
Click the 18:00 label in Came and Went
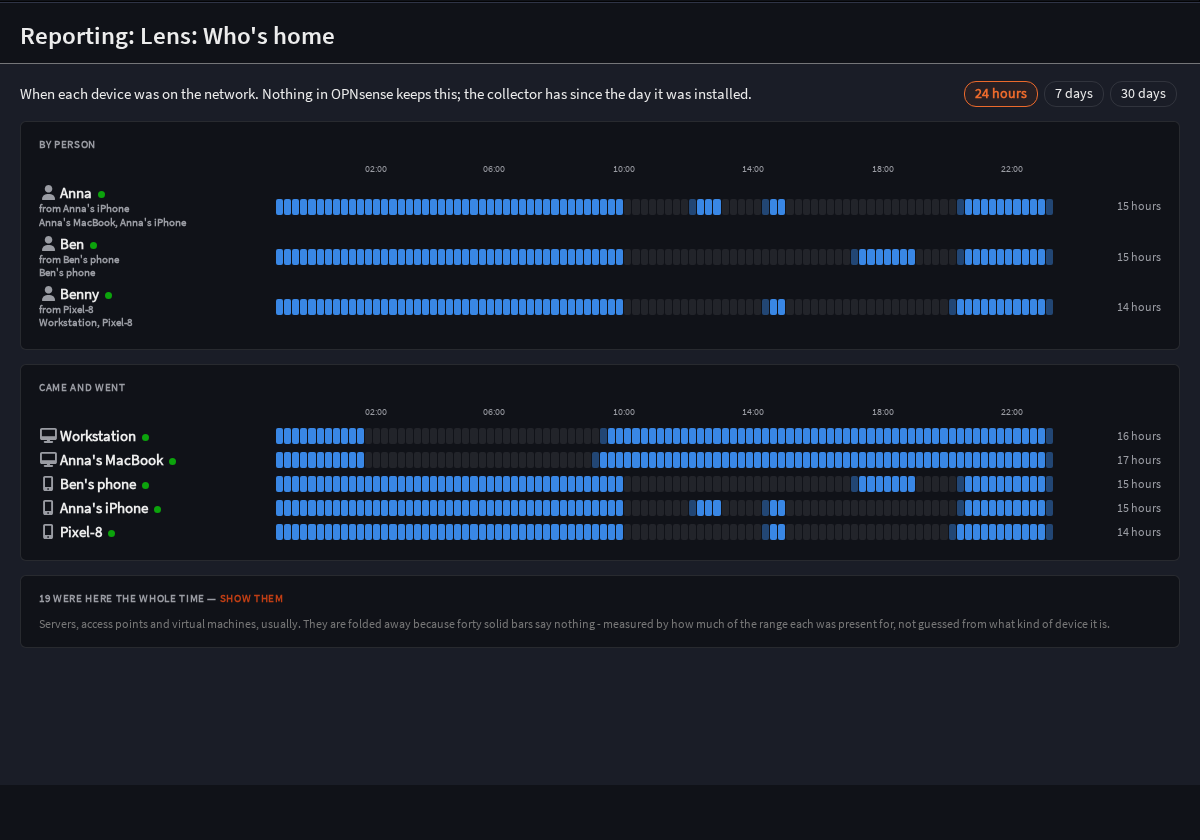pos(883,412)
